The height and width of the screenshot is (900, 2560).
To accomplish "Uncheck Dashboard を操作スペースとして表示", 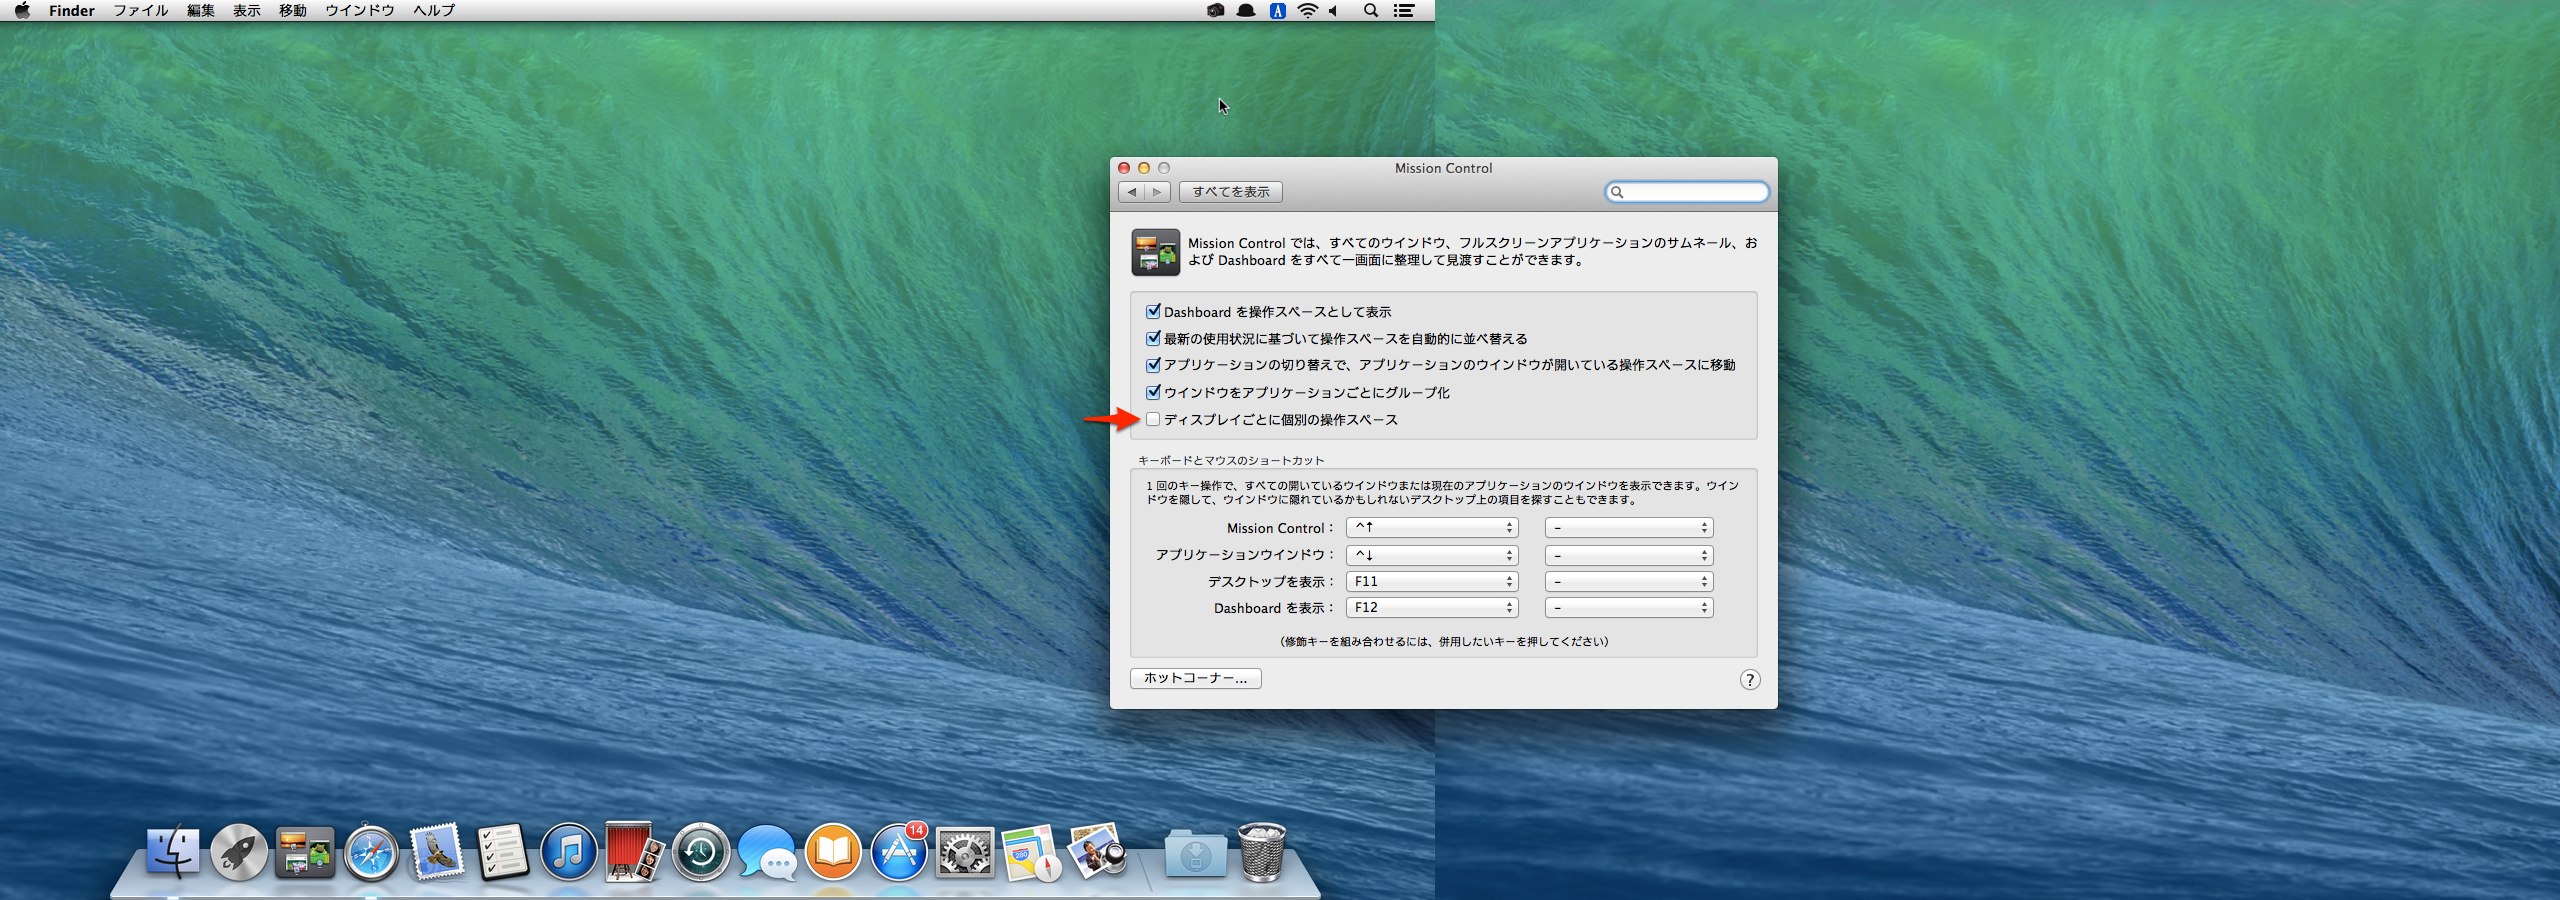I will point(1153,311).
